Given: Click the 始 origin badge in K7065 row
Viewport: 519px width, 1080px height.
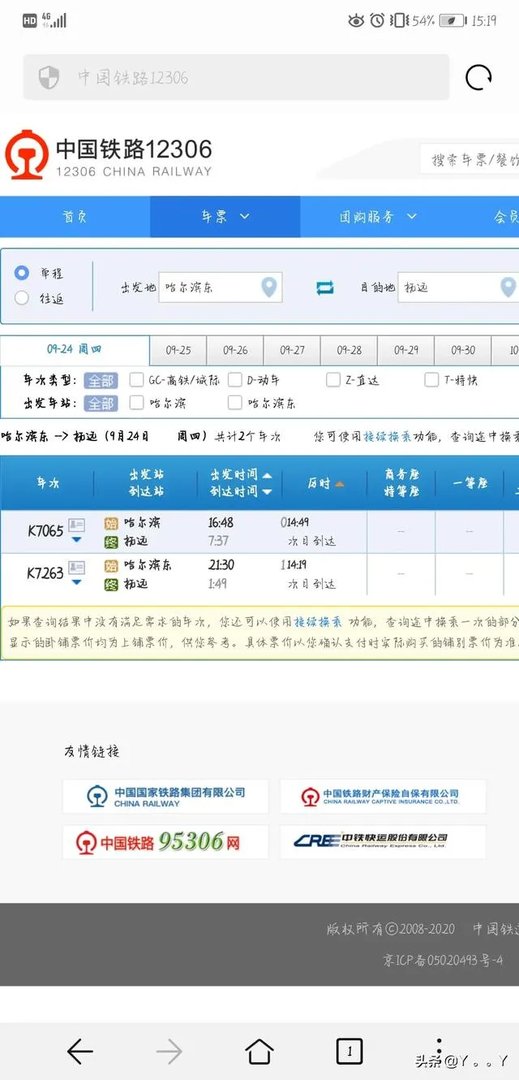Looking at the screenshot, I should (111, 523).
